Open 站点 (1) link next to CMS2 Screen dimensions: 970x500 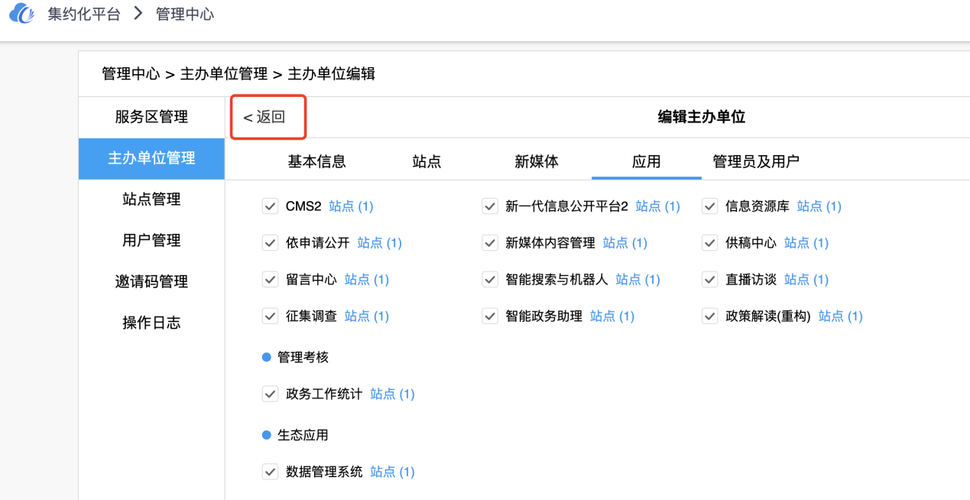tap(351, 206)
